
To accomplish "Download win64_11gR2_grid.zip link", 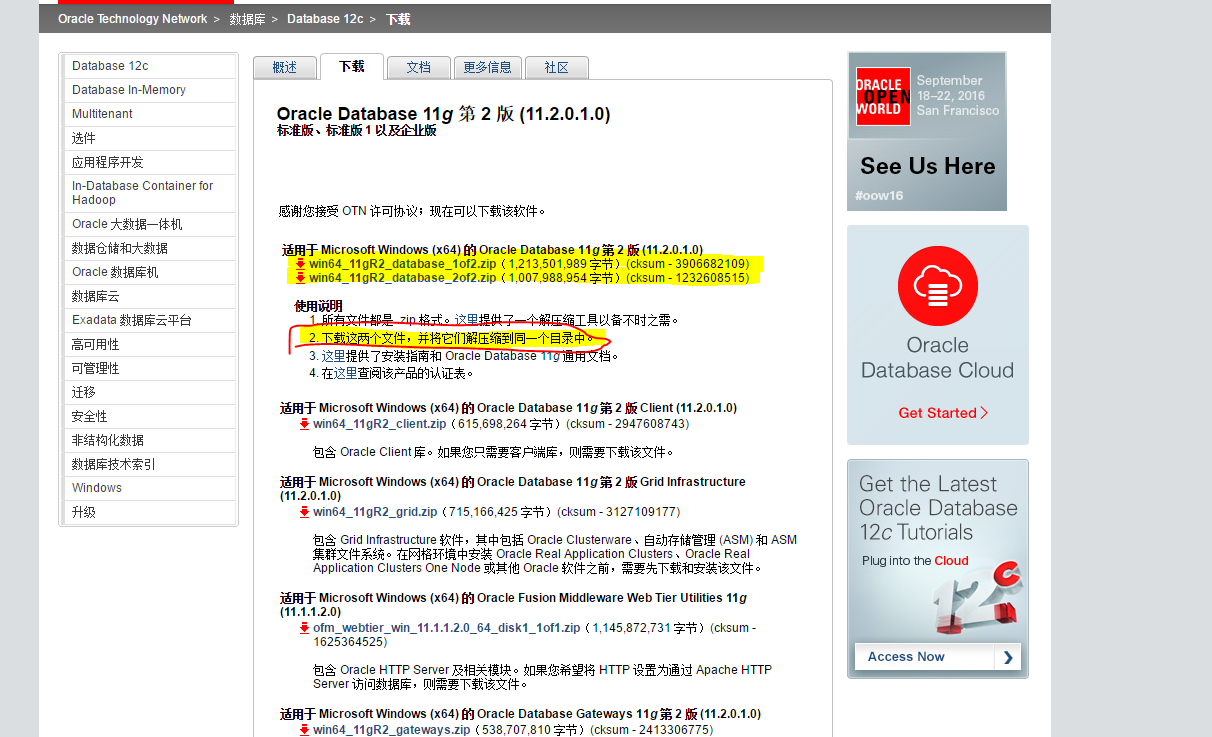I will click(x=375, y=512).
